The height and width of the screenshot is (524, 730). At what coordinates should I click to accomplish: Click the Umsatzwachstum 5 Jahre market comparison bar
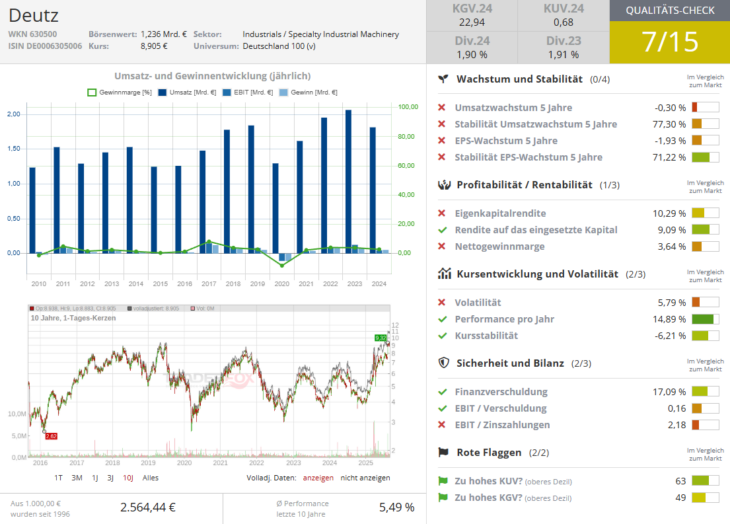[705, 107]
